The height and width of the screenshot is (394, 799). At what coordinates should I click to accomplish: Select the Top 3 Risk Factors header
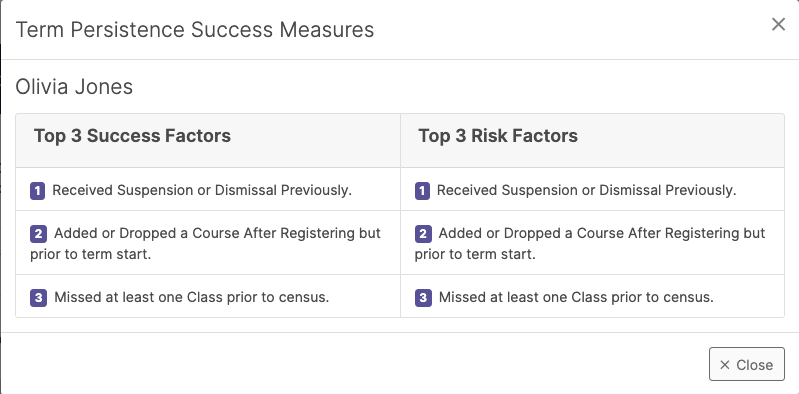(x=498, y=136)
